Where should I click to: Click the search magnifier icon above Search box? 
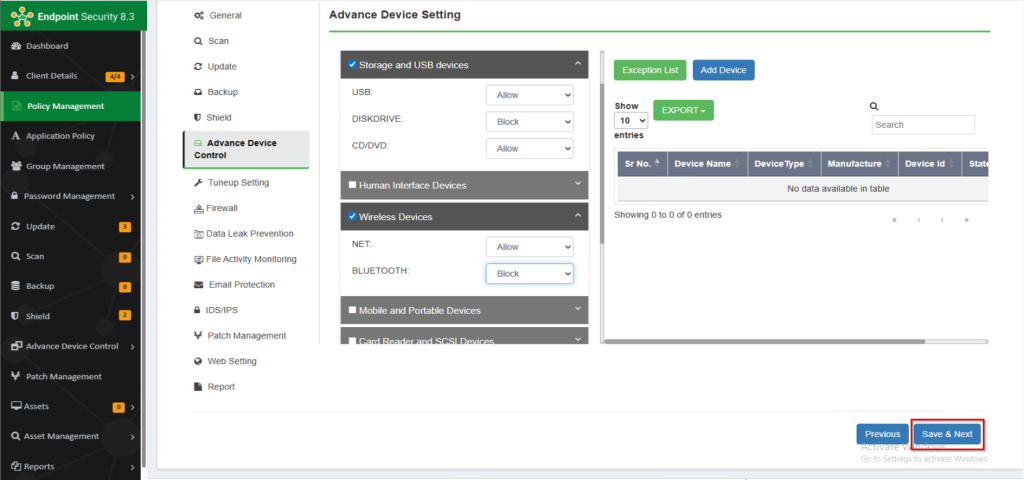pos(874,106)
